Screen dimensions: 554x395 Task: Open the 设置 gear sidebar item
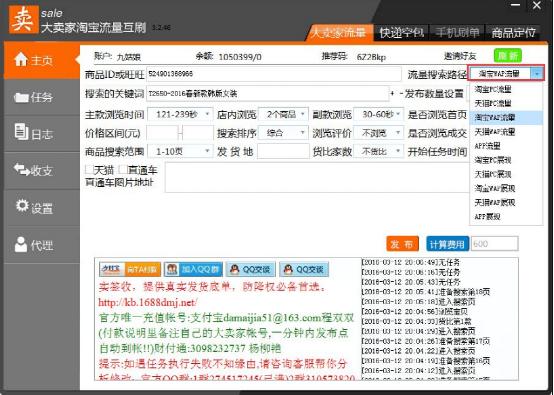42,207
